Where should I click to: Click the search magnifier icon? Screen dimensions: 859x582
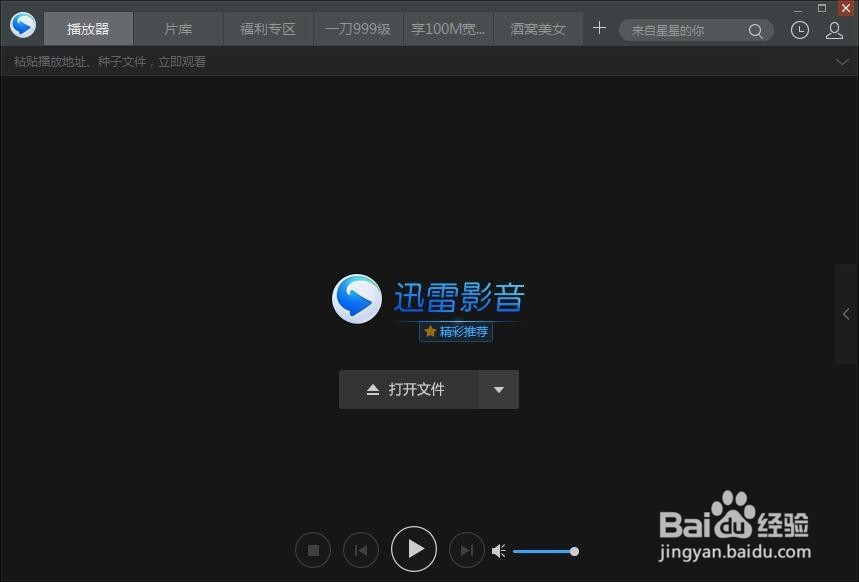(x=755, y=31)
